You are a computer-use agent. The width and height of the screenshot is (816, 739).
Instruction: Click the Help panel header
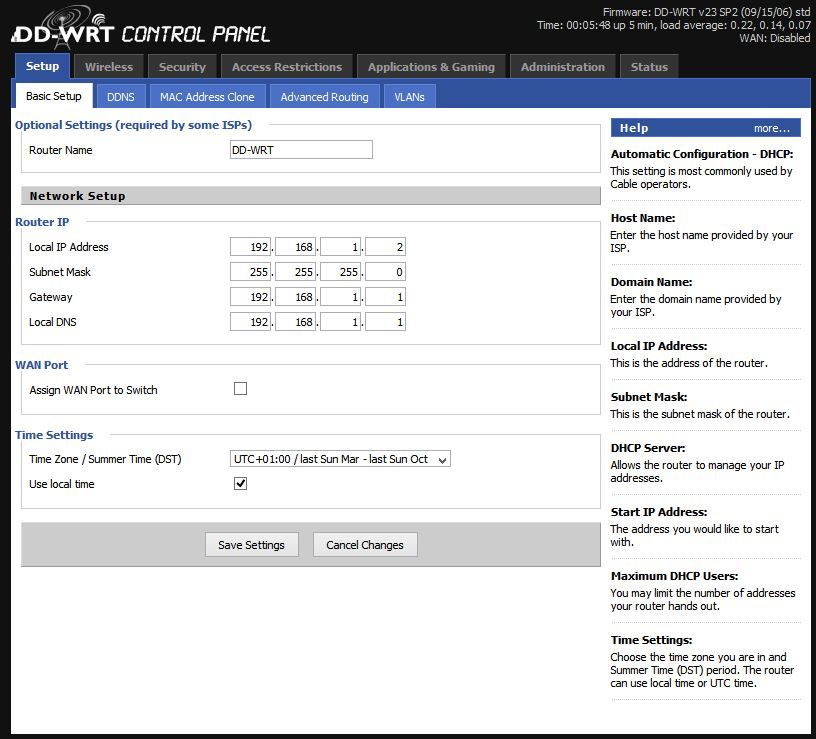[705, 128]
